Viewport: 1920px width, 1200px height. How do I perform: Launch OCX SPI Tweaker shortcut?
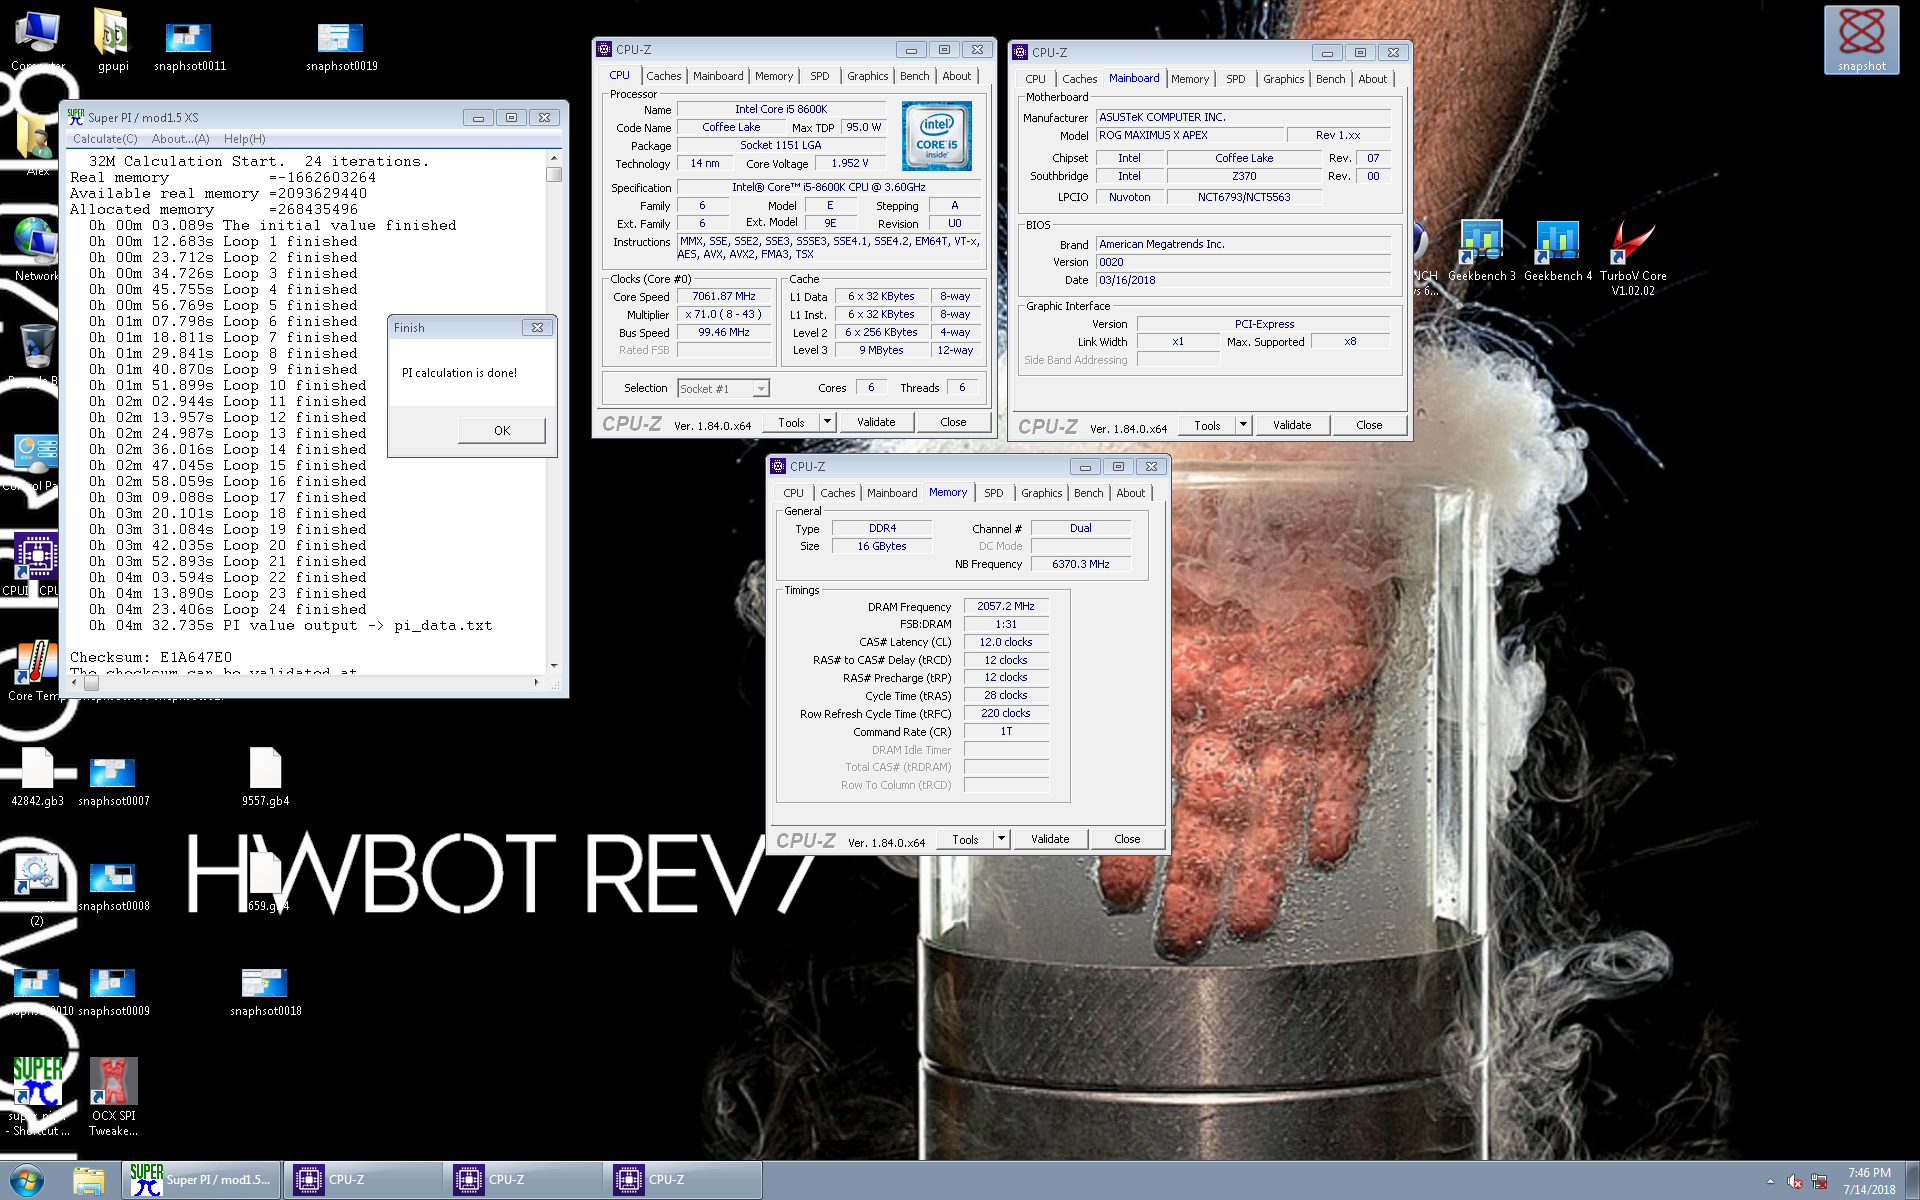113,1097
